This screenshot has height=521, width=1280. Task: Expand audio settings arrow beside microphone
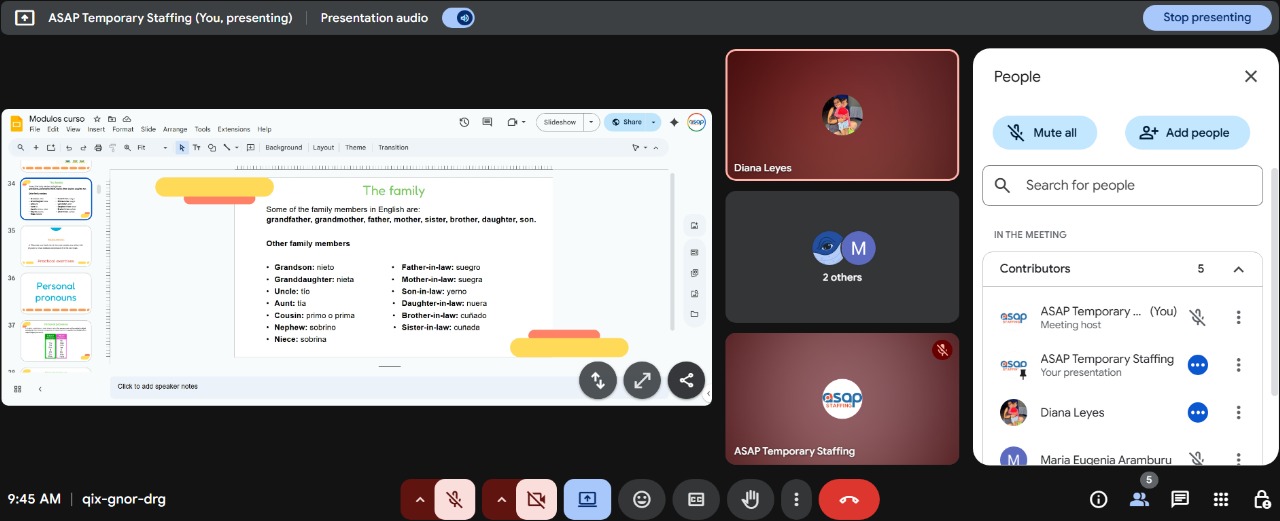419,499
